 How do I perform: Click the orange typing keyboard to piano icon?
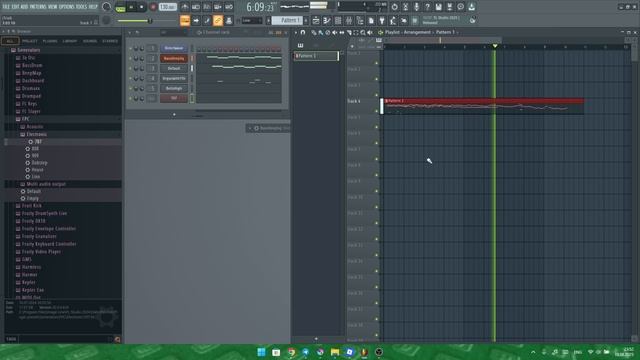[x=185, y=20]
